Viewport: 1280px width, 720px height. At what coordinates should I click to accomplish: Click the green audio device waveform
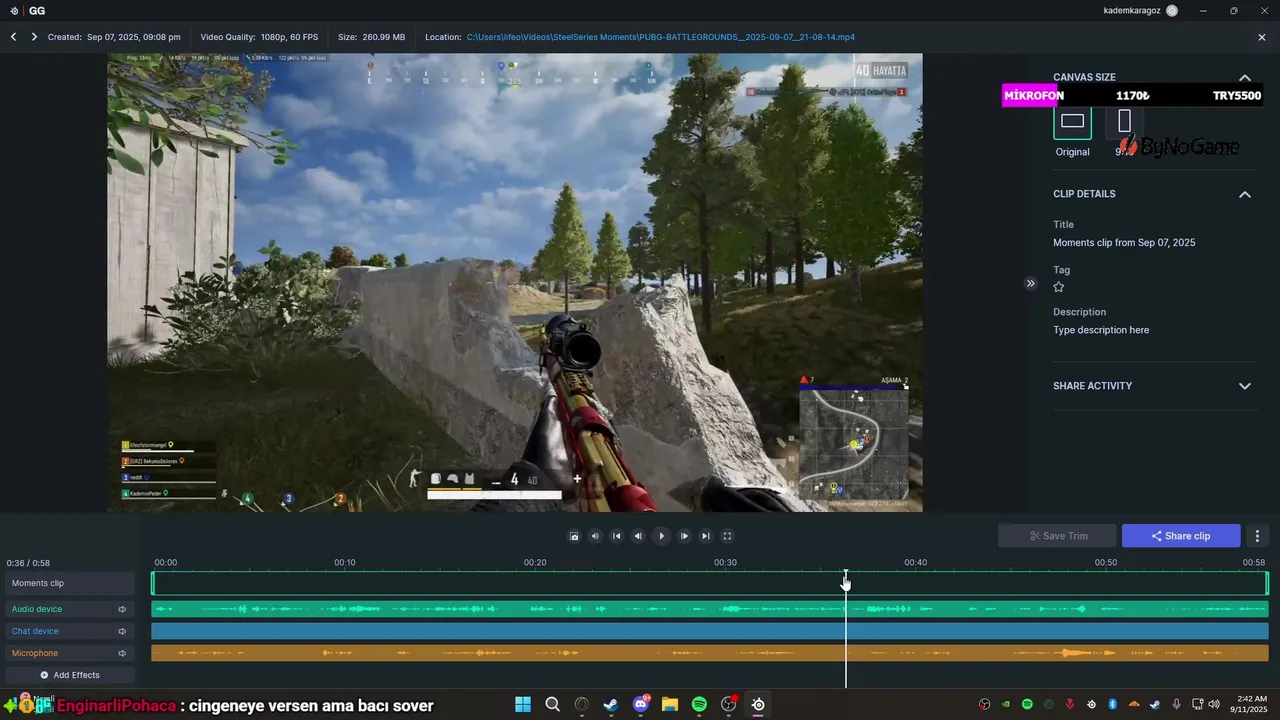(x=709, y=609)
